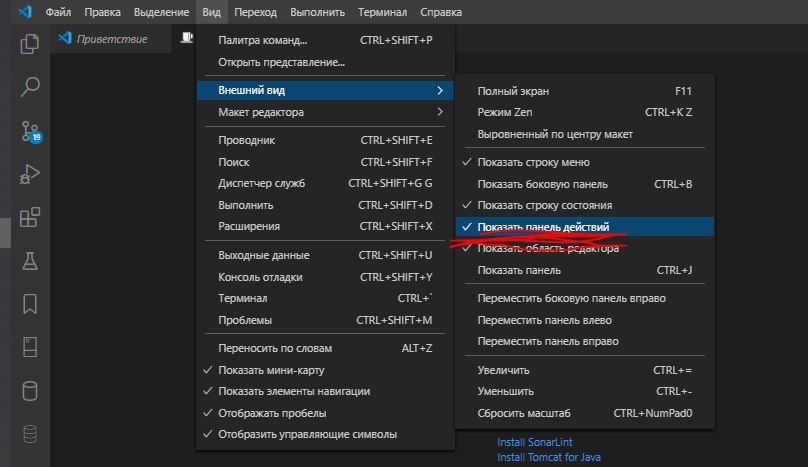Image resolution: width=808 pixels, height=467 pixels.
Task: Open the Search magnifier in activity bar
Action: pos(30,87)
